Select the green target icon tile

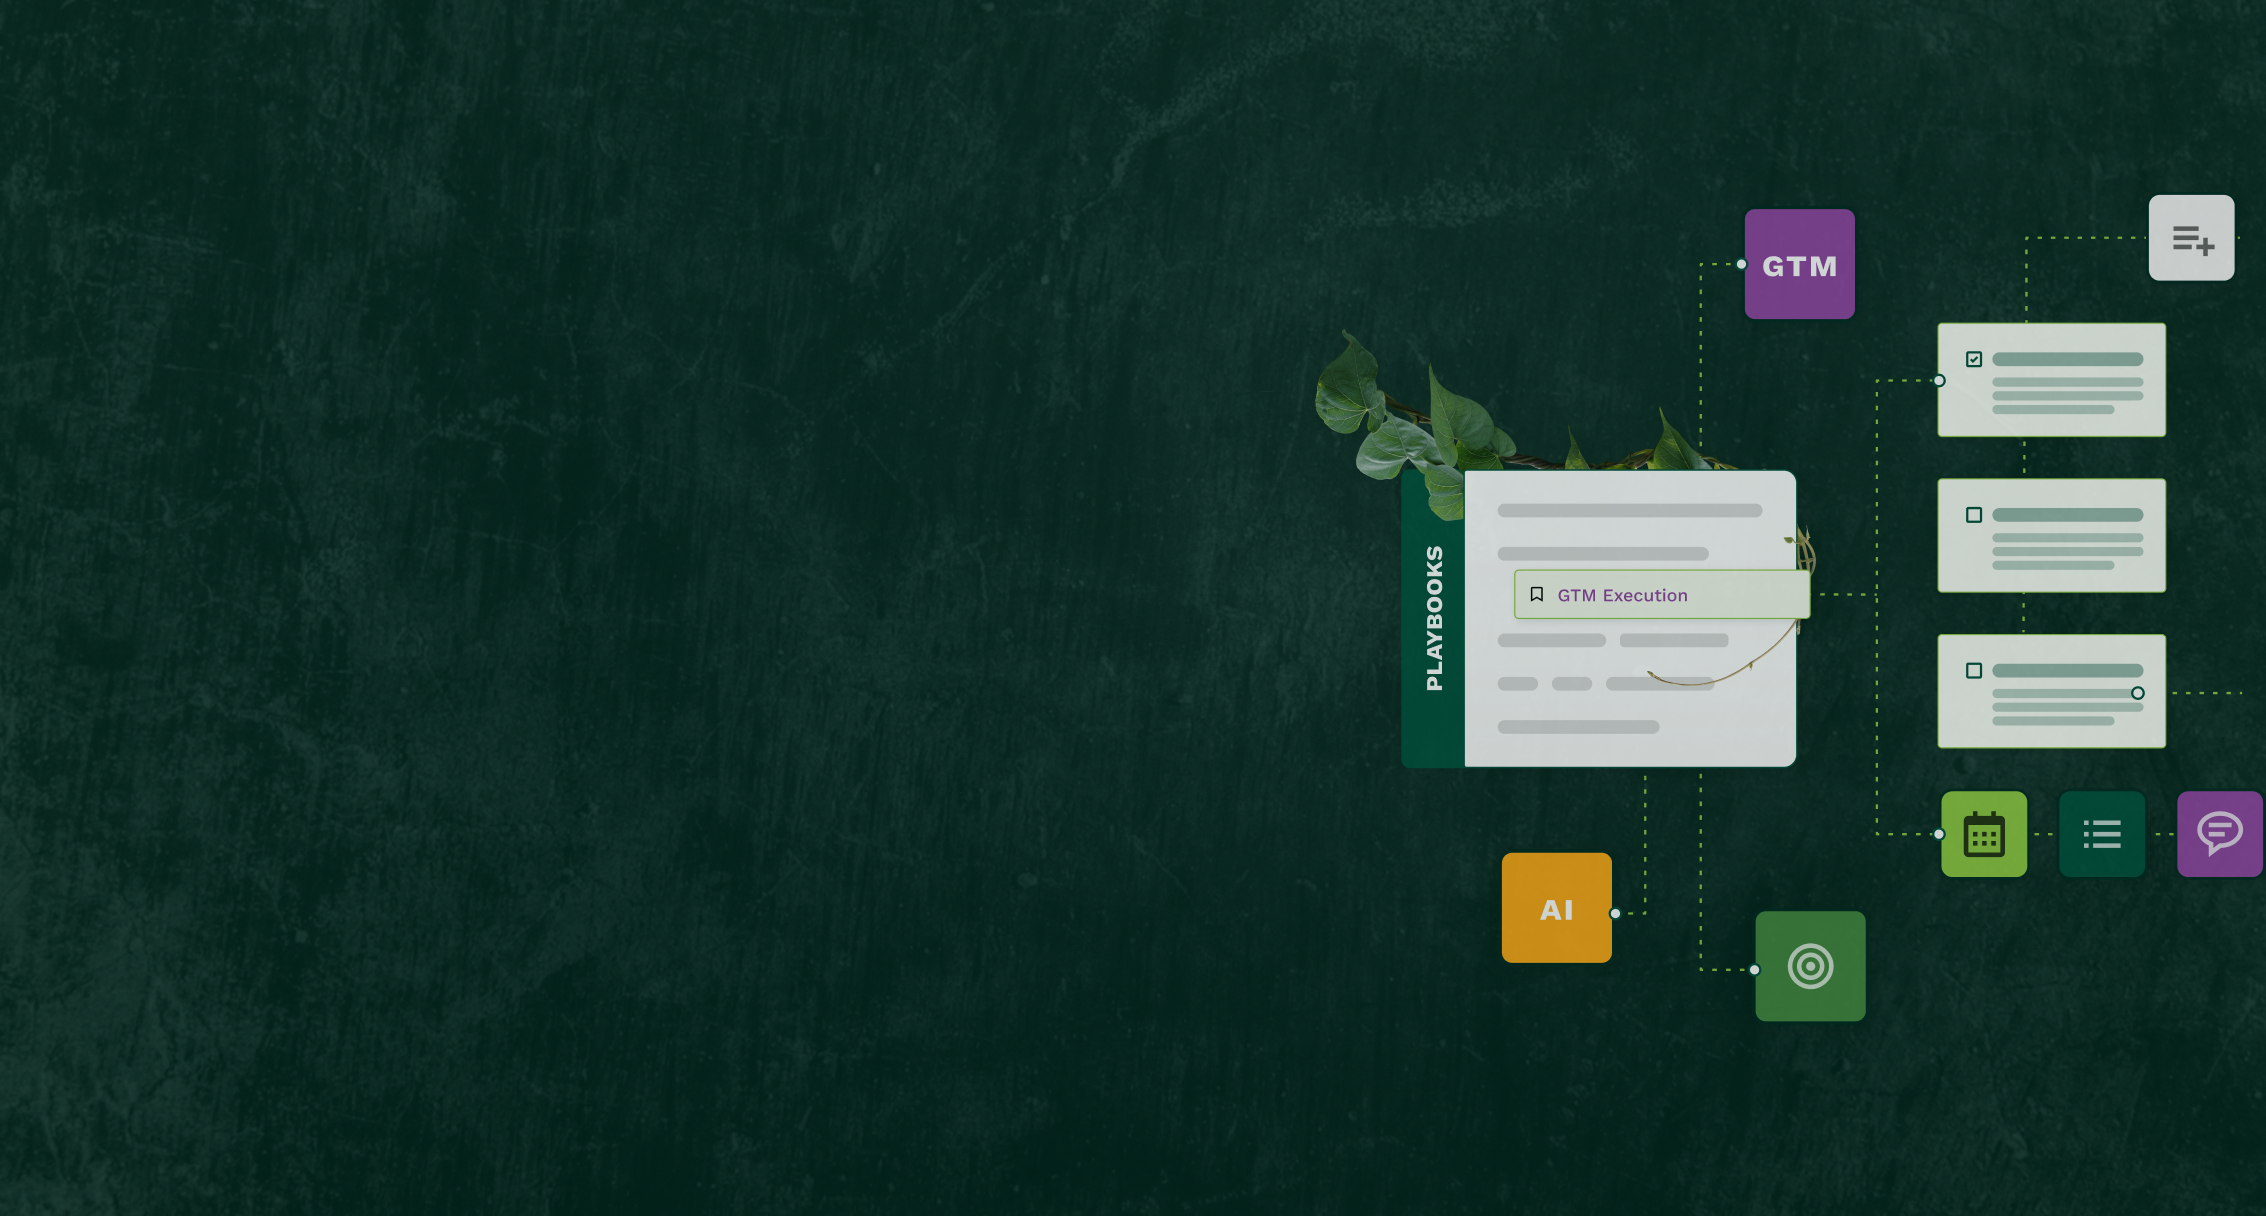tap(1810, 966)
